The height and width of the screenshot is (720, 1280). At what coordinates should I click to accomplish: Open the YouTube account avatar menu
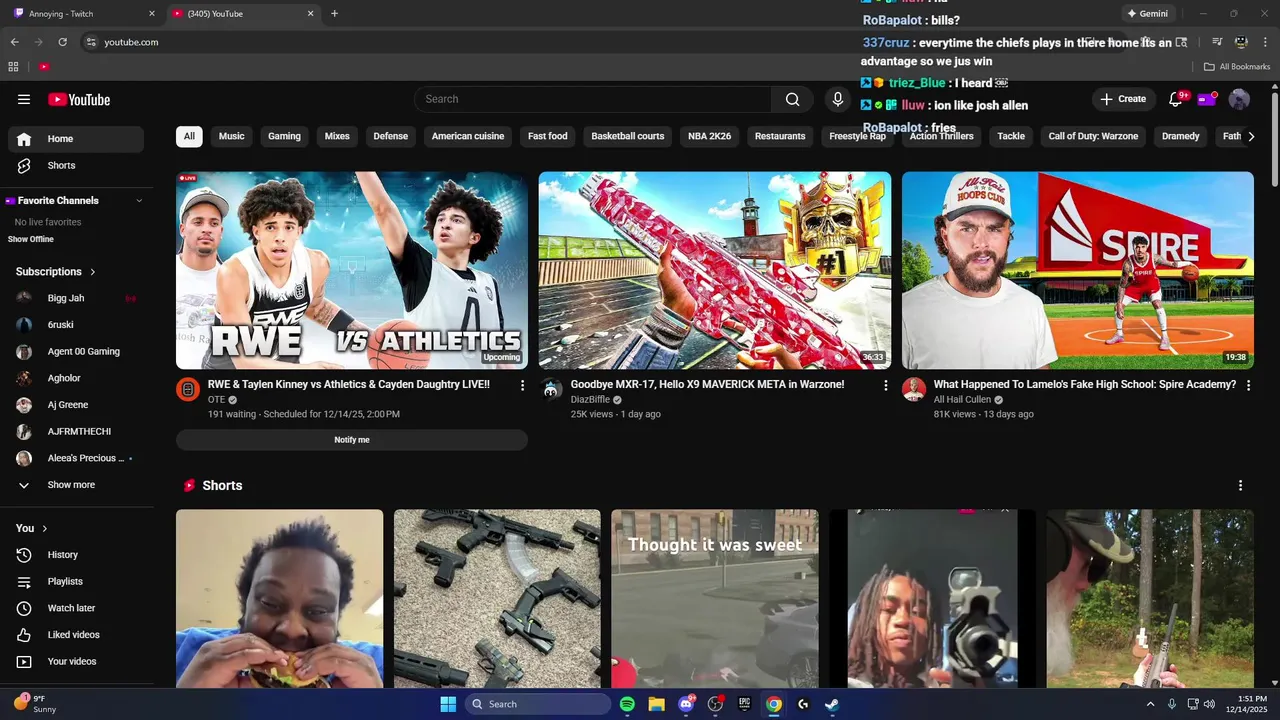coord(1239,99)
